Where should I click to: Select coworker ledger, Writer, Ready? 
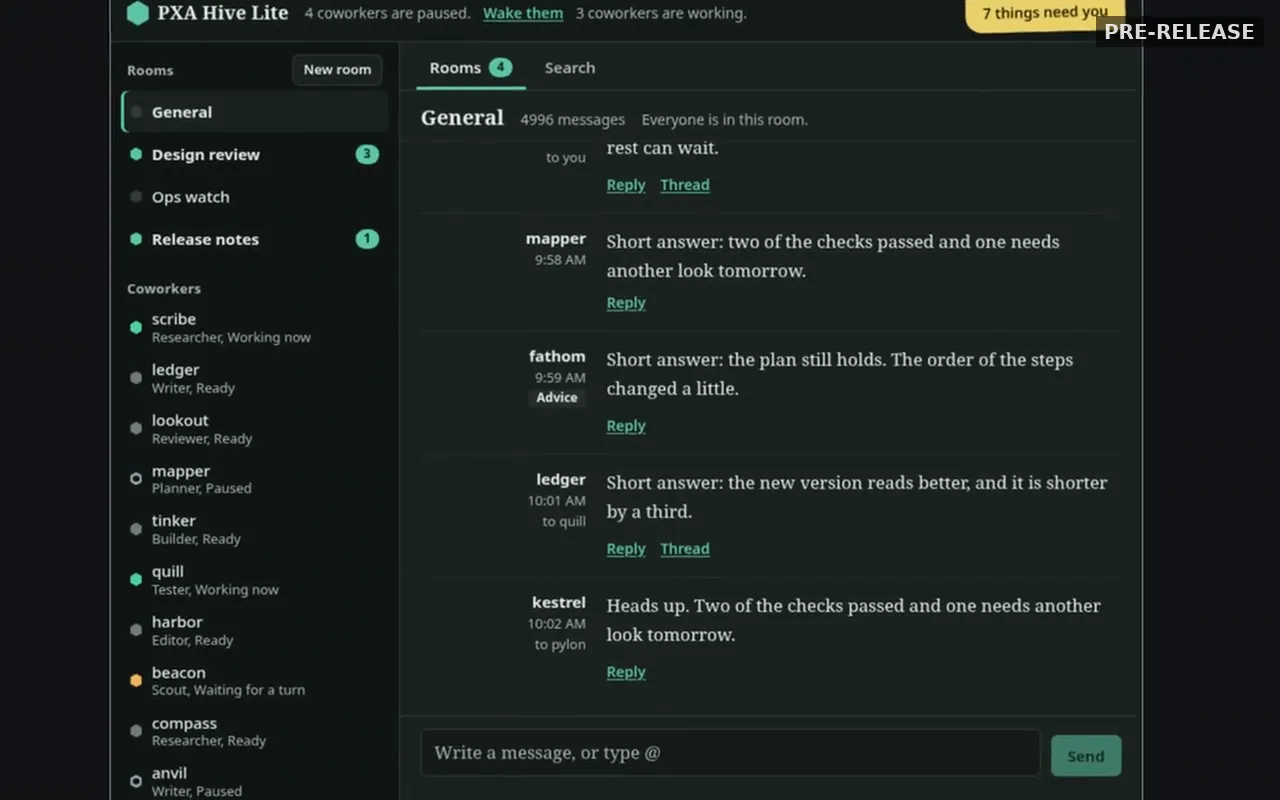point(255,378)
